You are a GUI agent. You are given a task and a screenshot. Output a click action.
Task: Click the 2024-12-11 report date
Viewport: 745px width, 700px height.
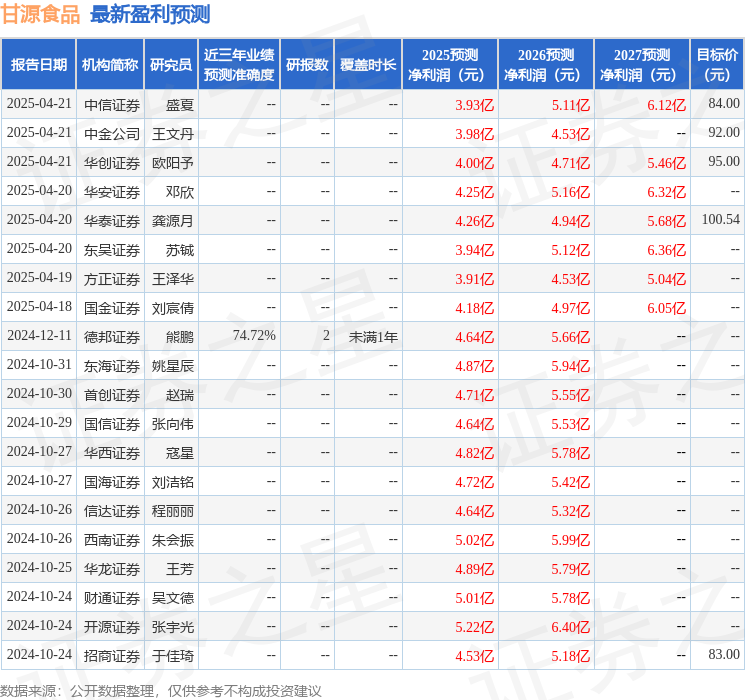click(x=39, y=336)
